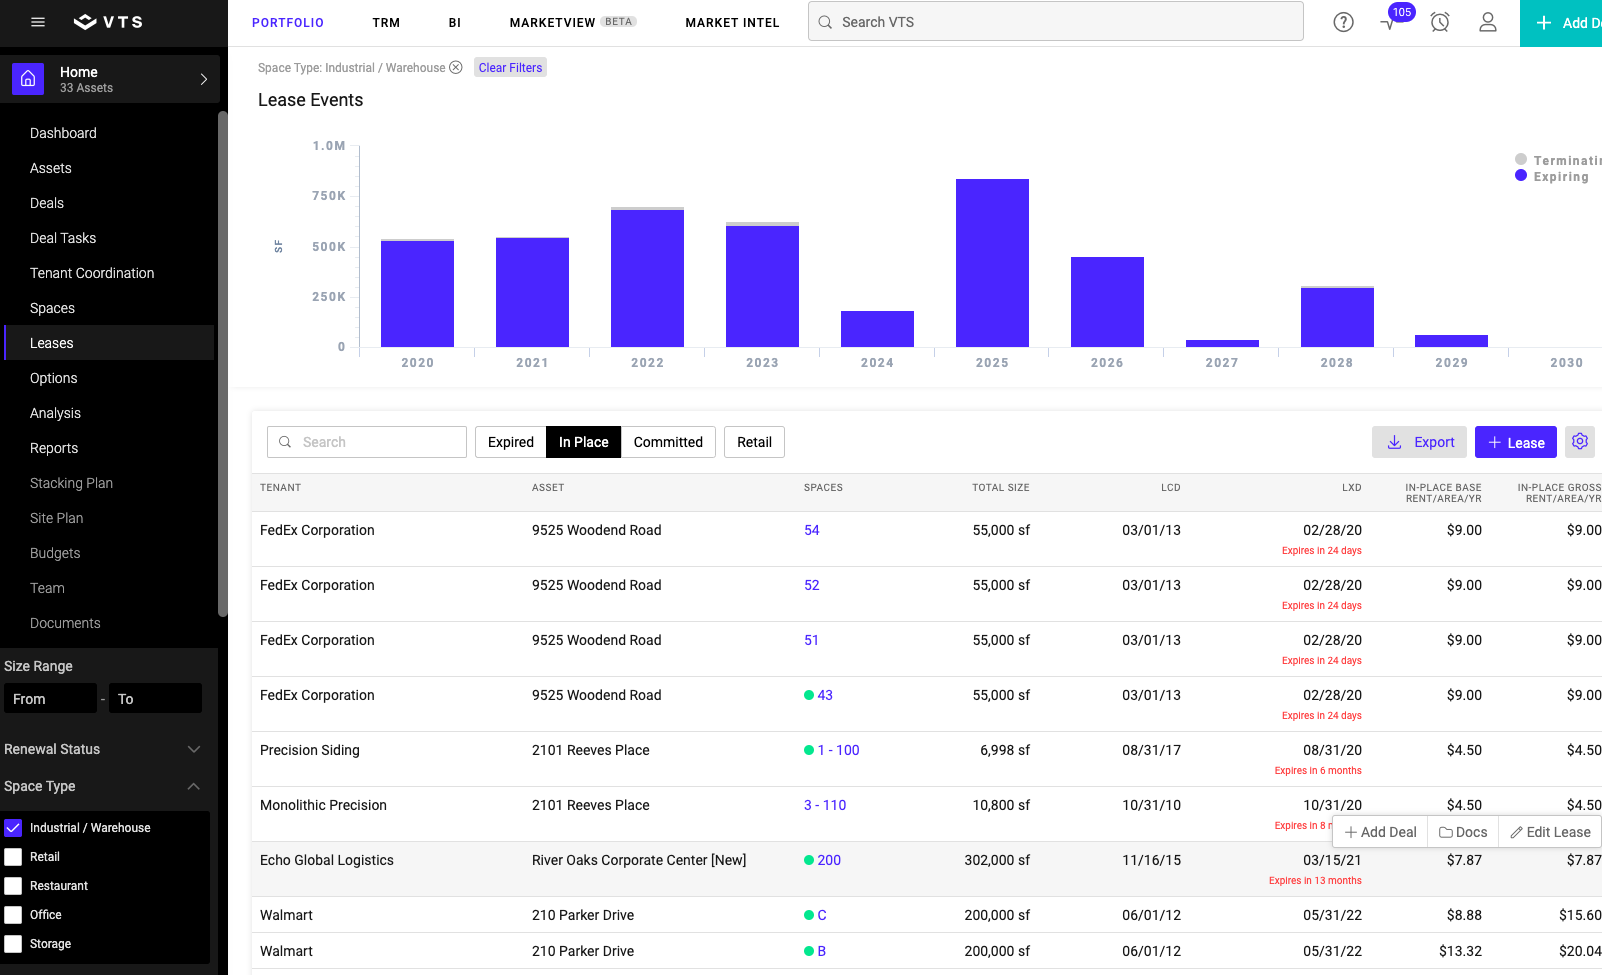Open Assets in sidebar
Image resolution: width=1602 pixels, height=975 pixels.
coord(51,168)
